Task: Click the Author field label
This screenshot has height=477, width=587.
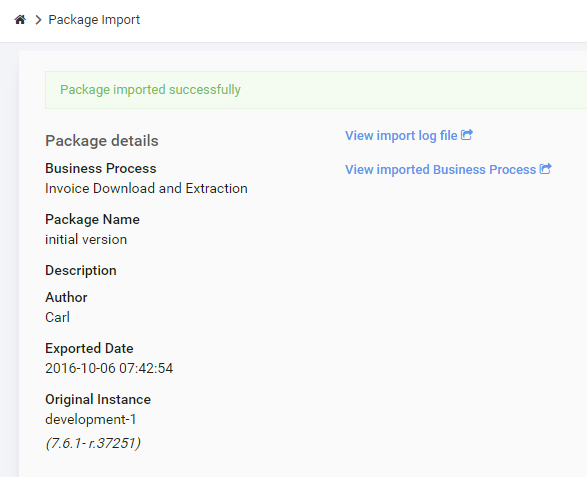Action: coord(66,297)
